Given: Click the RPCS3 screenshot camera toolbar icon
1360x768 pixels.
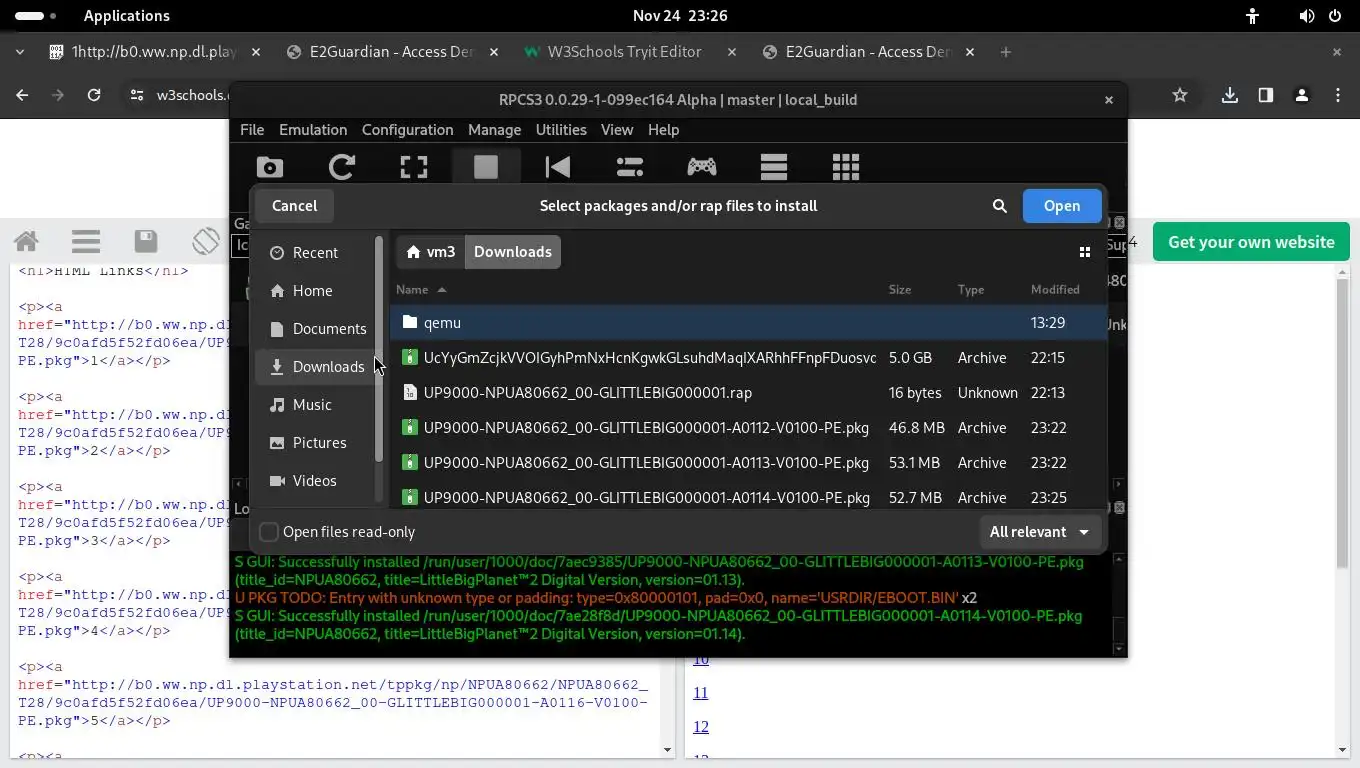Looking at the screenshot, I should [270, 167].
